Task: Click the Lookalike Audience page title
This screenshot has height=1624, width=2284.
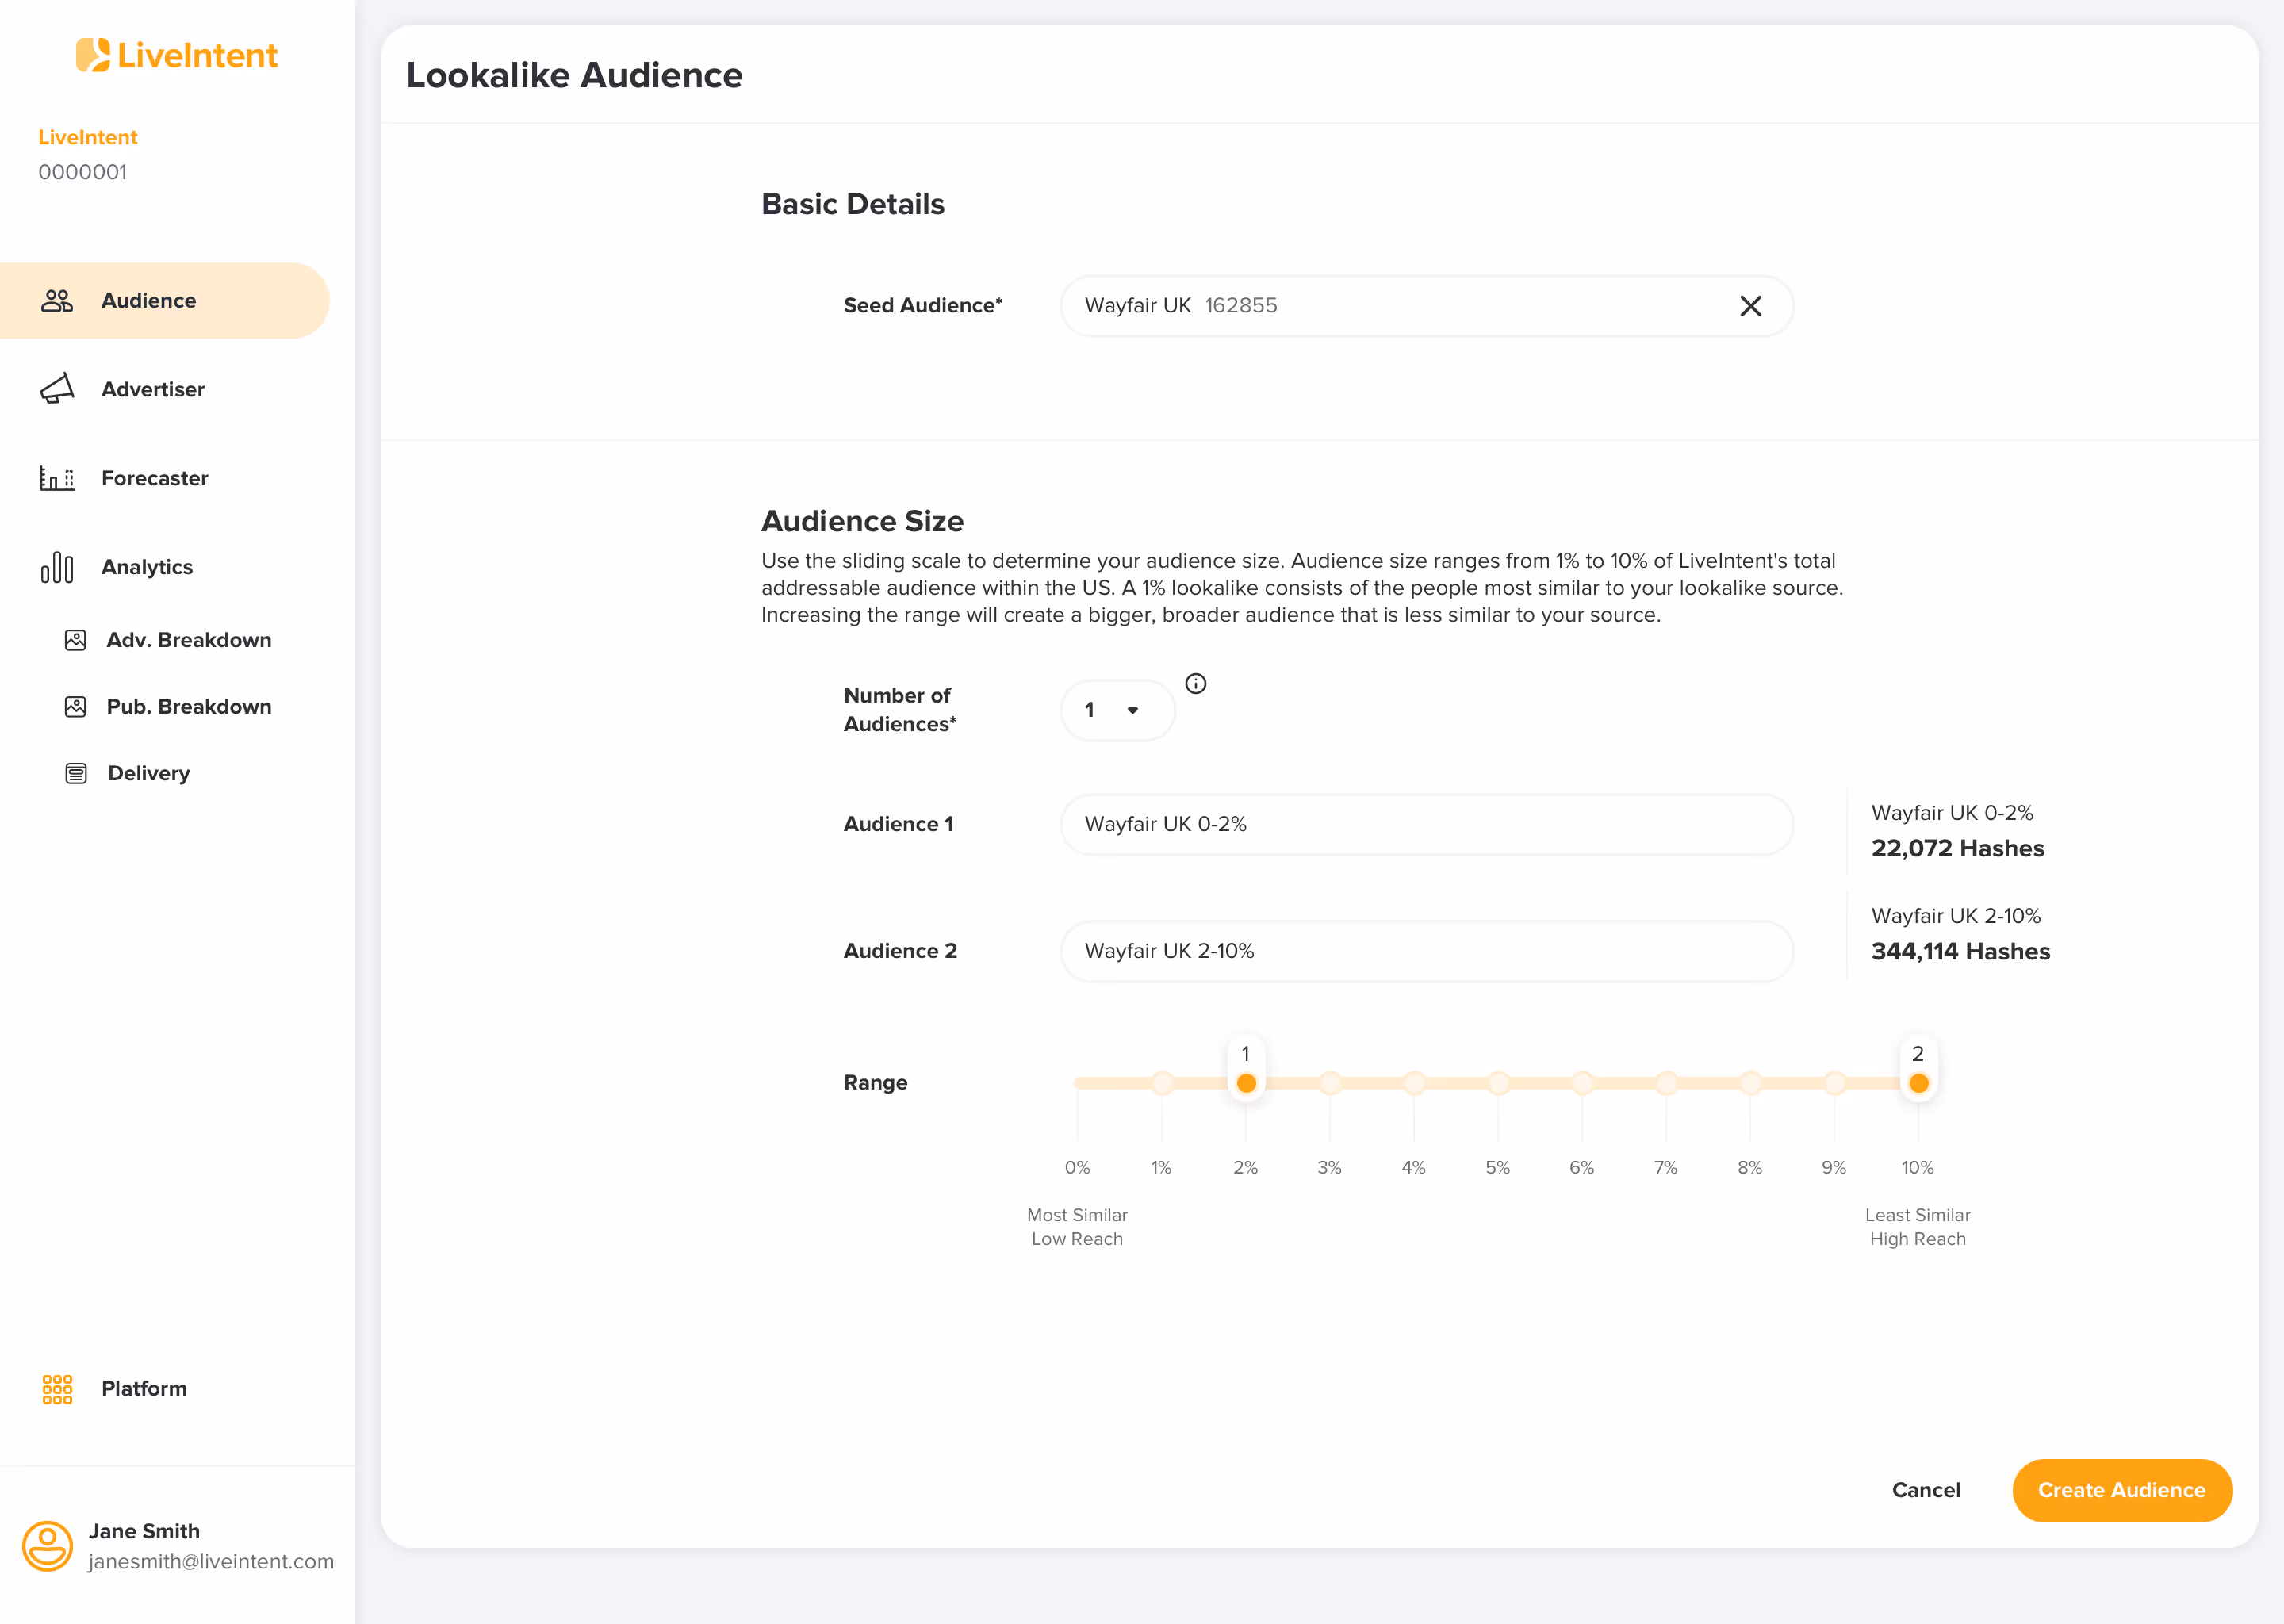Action: coord(574,75)
